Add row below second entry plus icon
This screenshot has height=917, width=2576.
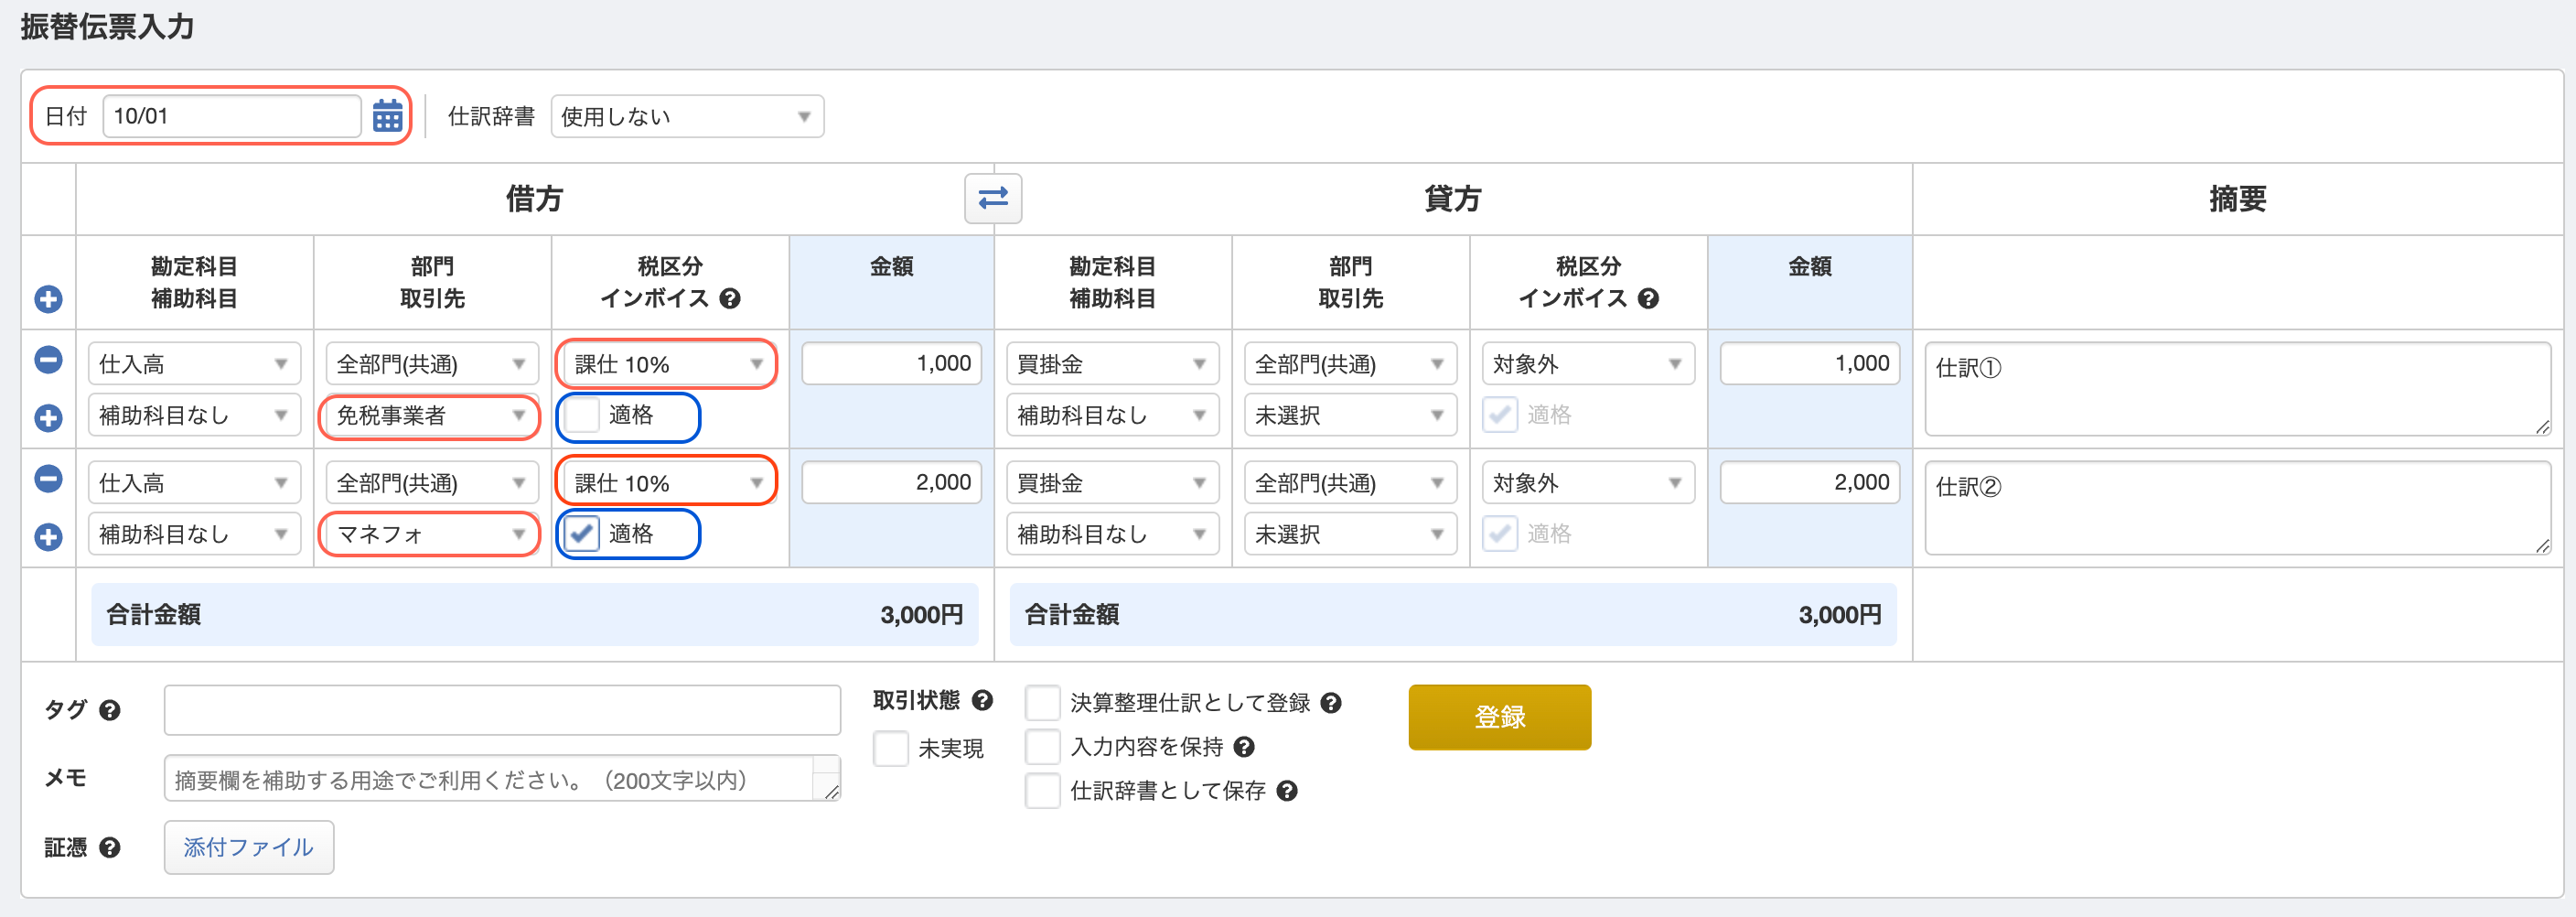(x=48, y=537)
